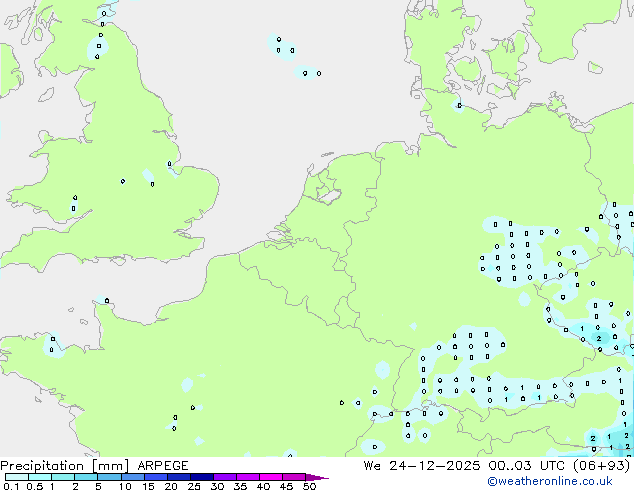Click the large rain area over eastern Germany
634x490 pixels.
pyautogui.click(x=520, y=255)
